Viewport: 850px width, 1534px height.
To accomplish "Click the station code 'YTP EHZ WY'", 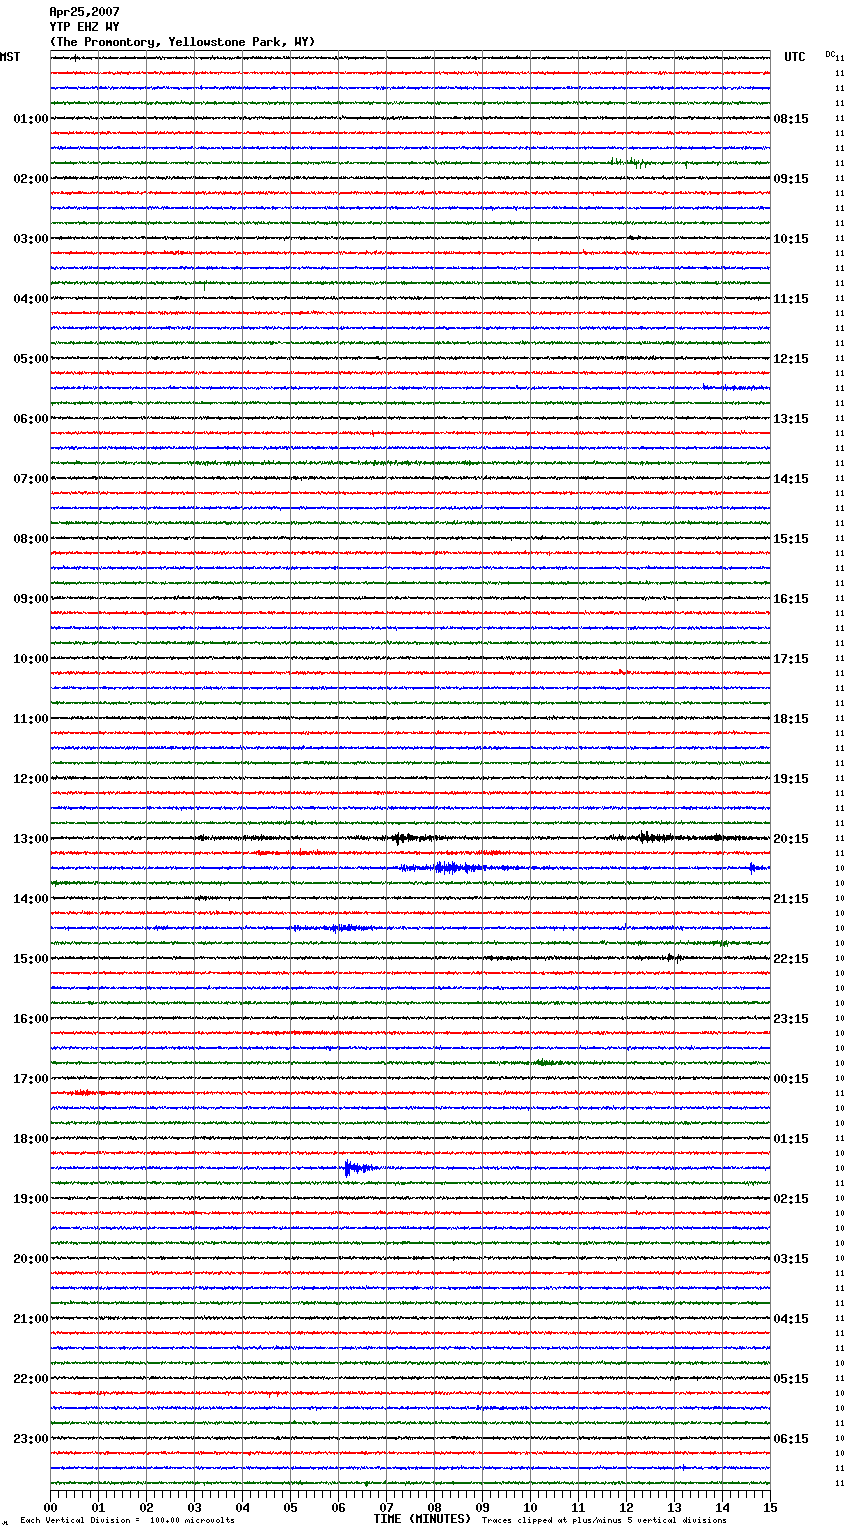I will (x=84, y=27).
